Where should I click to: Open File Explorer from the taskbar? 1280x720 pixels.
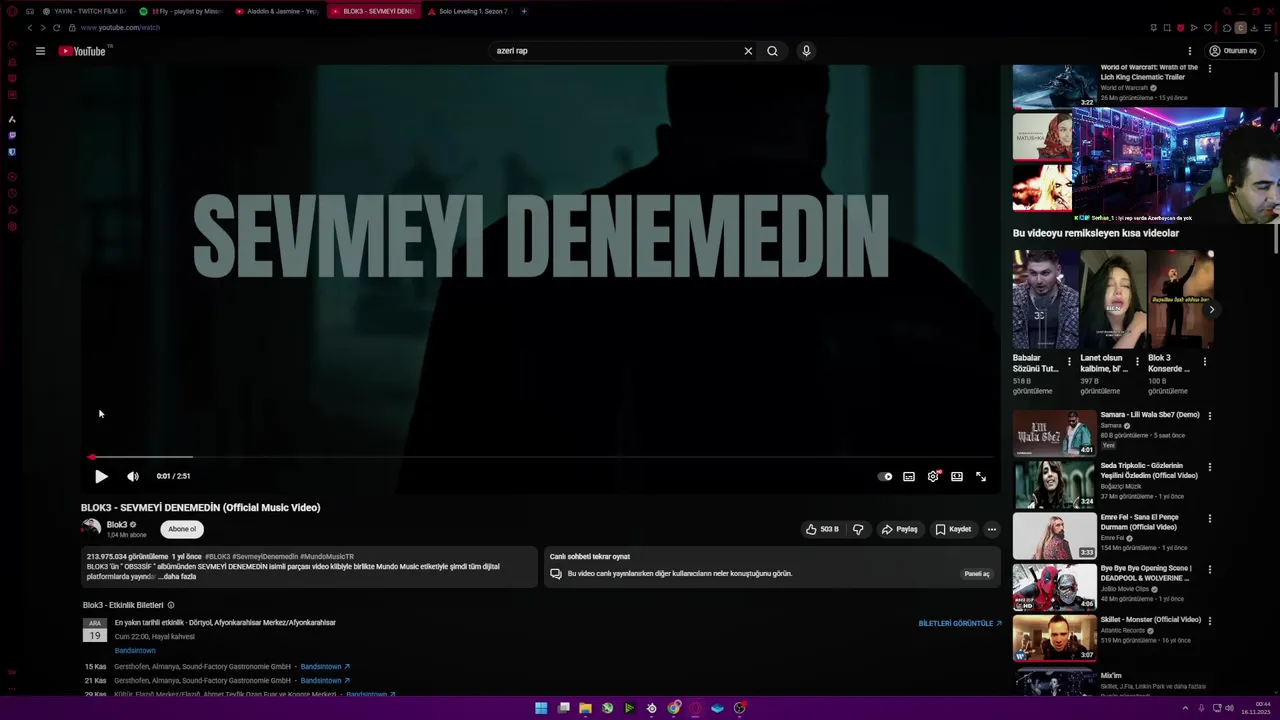click(585, 708)
